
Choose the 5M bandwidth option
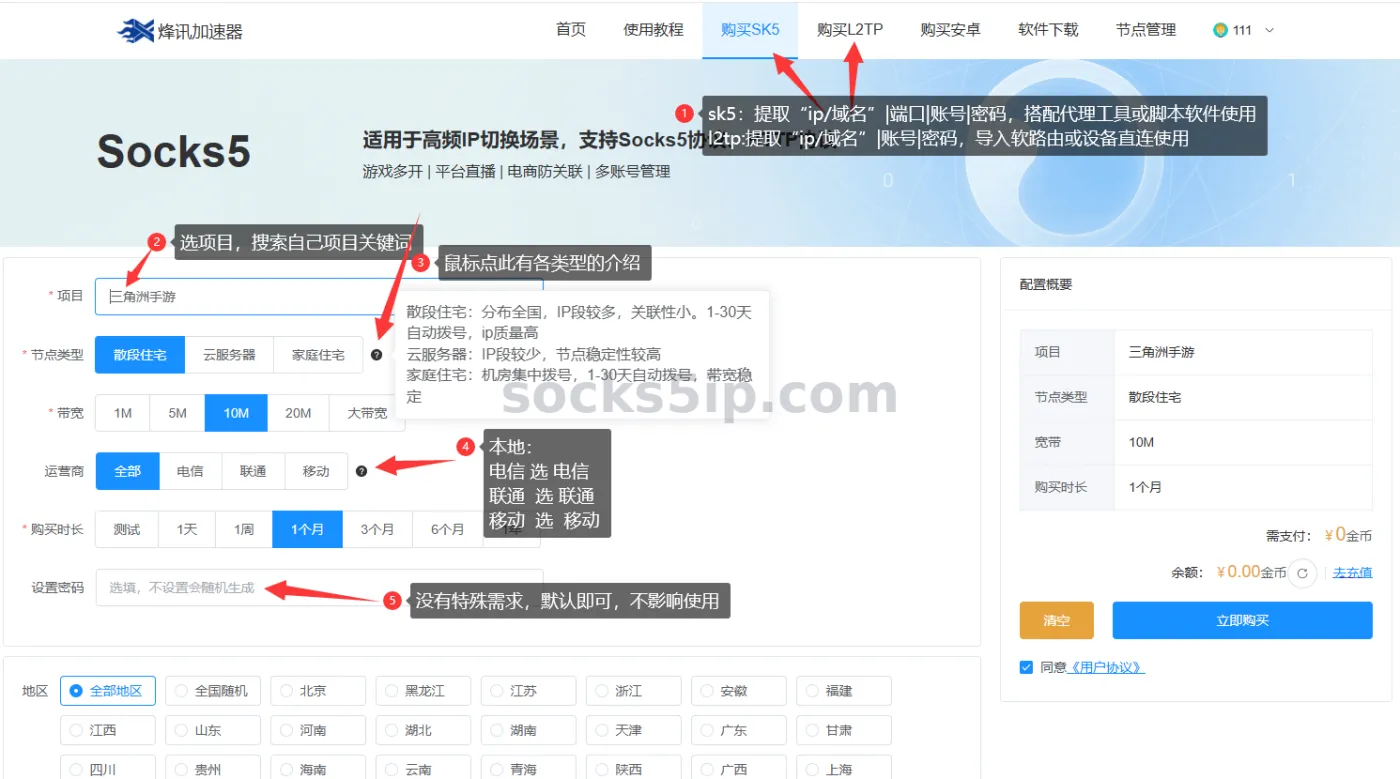click(177, 413)
